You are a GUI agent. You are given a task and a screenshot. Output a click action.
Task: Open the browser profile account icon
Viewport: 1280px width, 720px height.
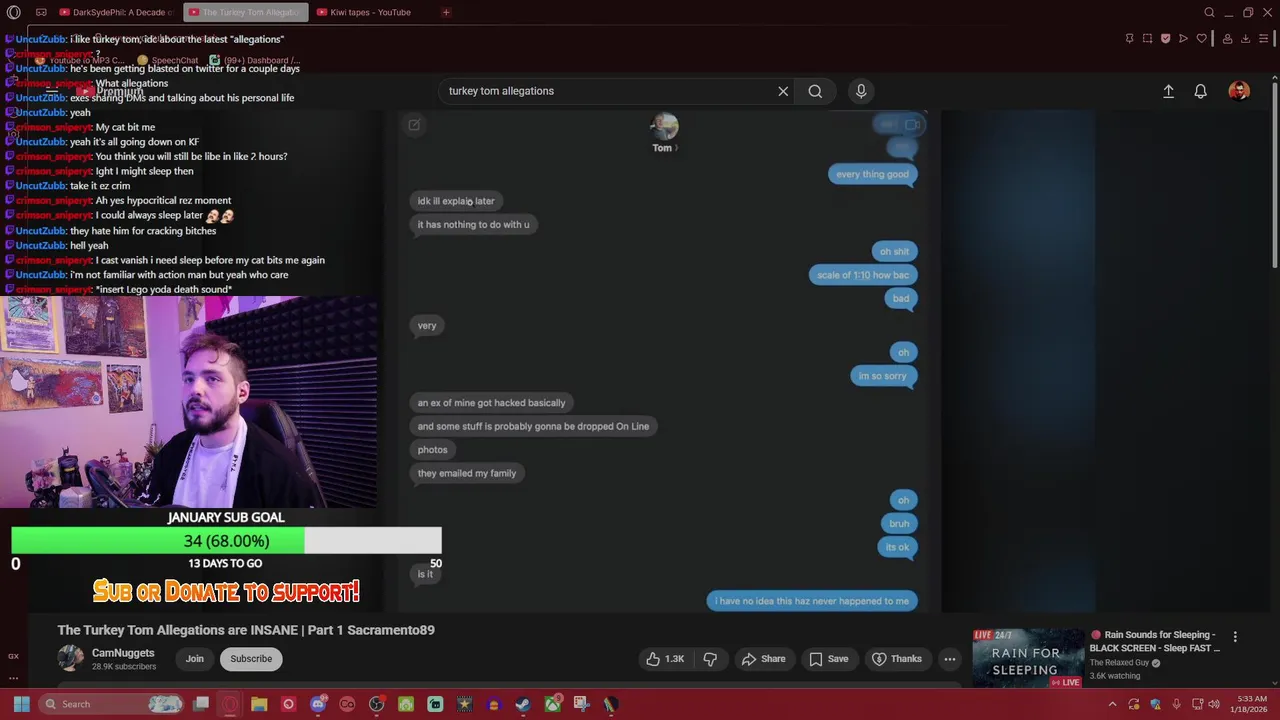point(1227,39)
